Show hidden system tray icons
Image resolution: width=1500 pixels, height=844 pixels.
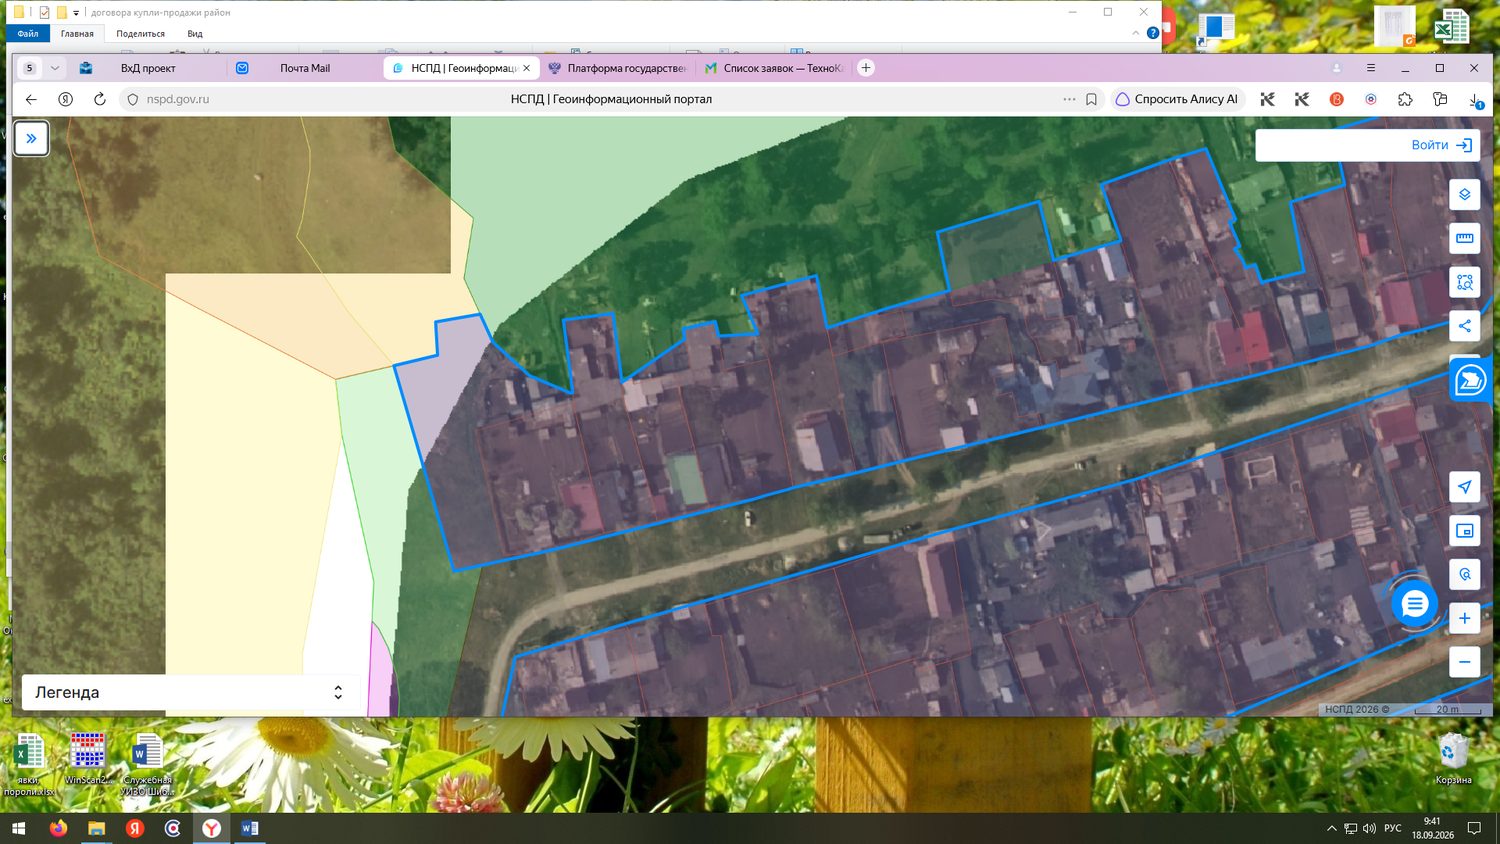tap(1331, 828)
